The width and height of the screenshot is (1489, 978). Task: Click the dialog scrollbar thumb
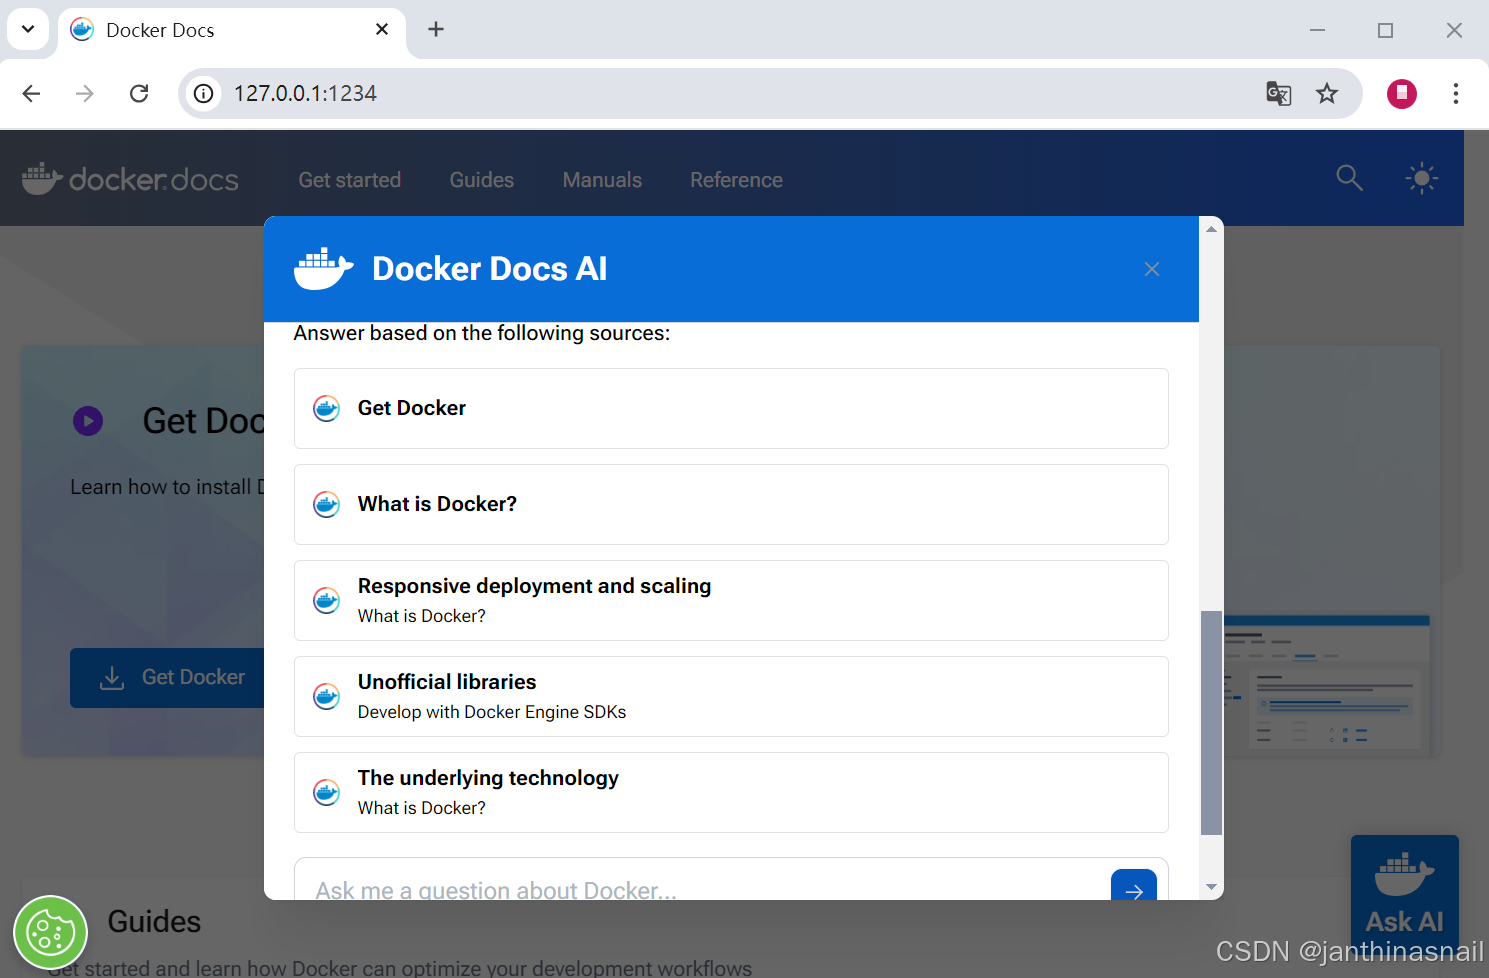1211,722
